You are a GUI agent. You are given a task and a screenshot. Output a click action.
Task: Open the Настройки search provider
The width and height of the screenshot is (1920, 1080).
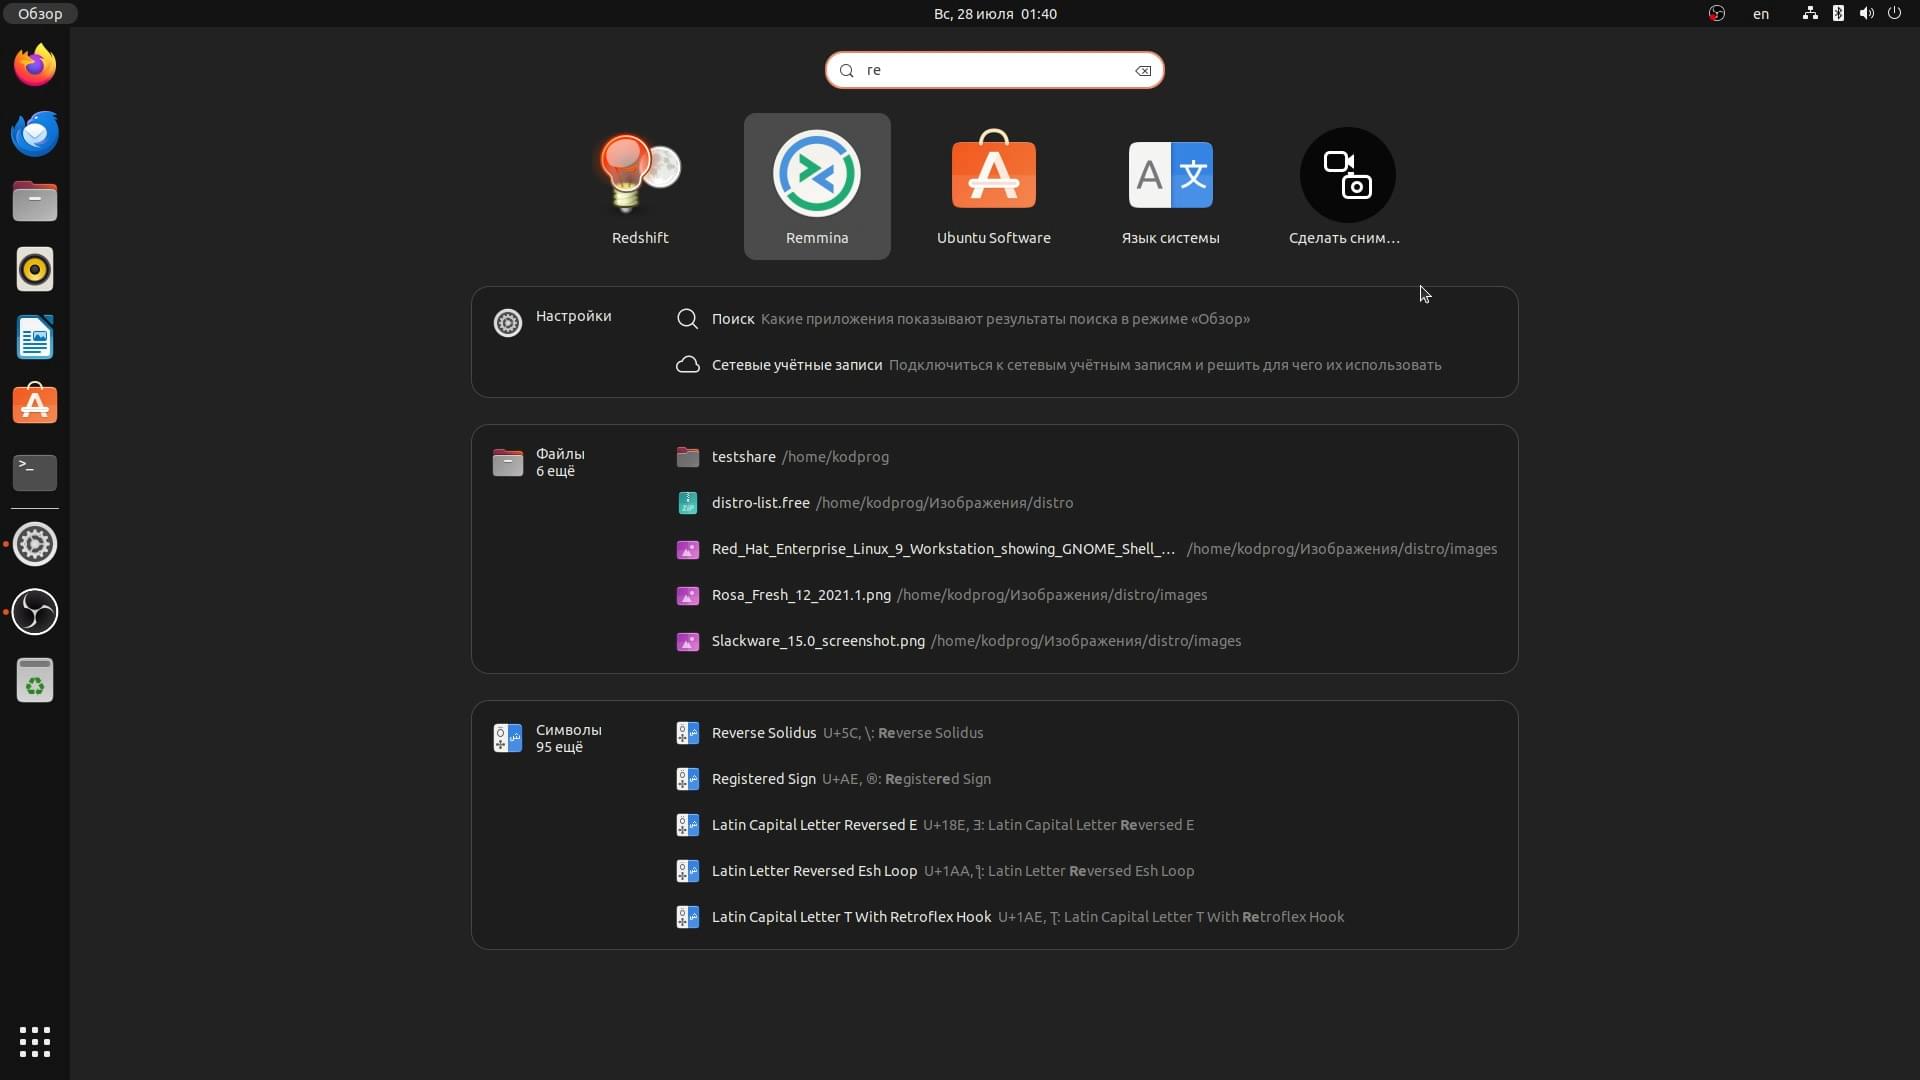pyautogui.click(x=553, y=322)
